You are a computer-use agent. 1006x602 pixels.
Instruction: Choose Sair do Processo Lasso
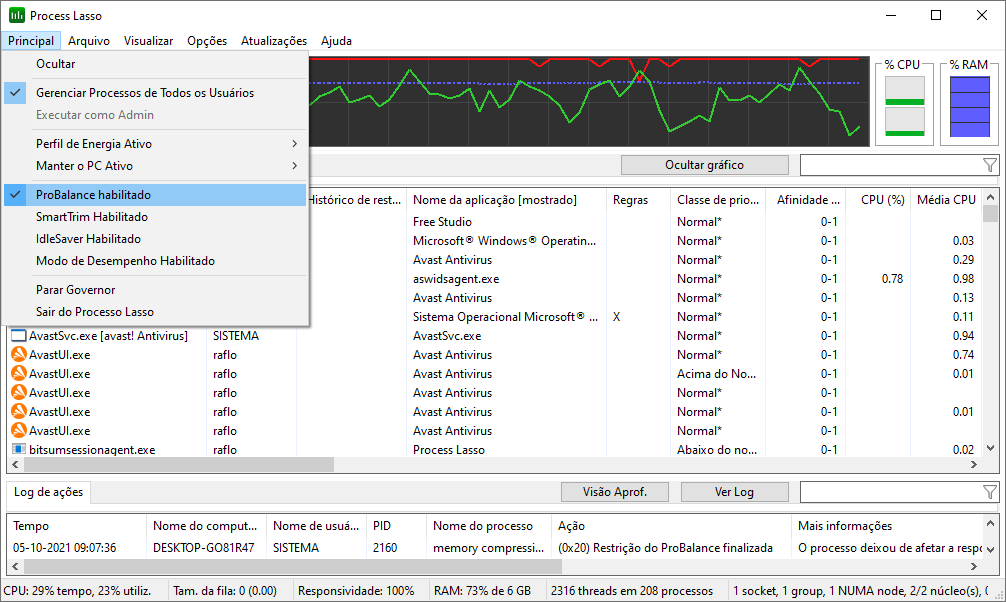tap(155, 312)
